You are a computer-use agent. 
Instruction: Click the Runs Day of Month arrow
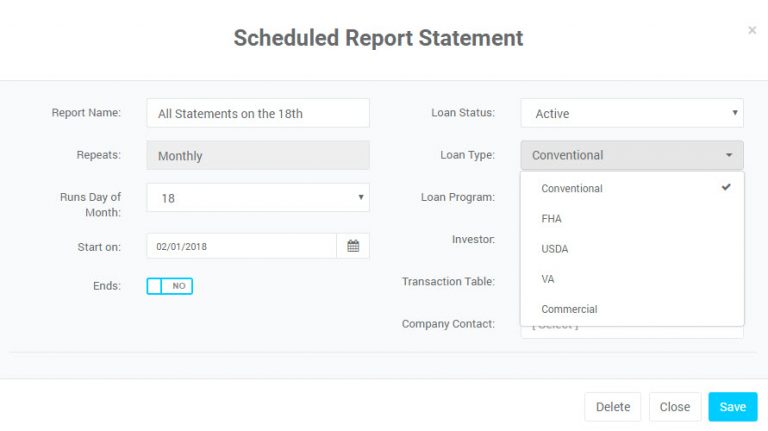(x=360, y=197)
